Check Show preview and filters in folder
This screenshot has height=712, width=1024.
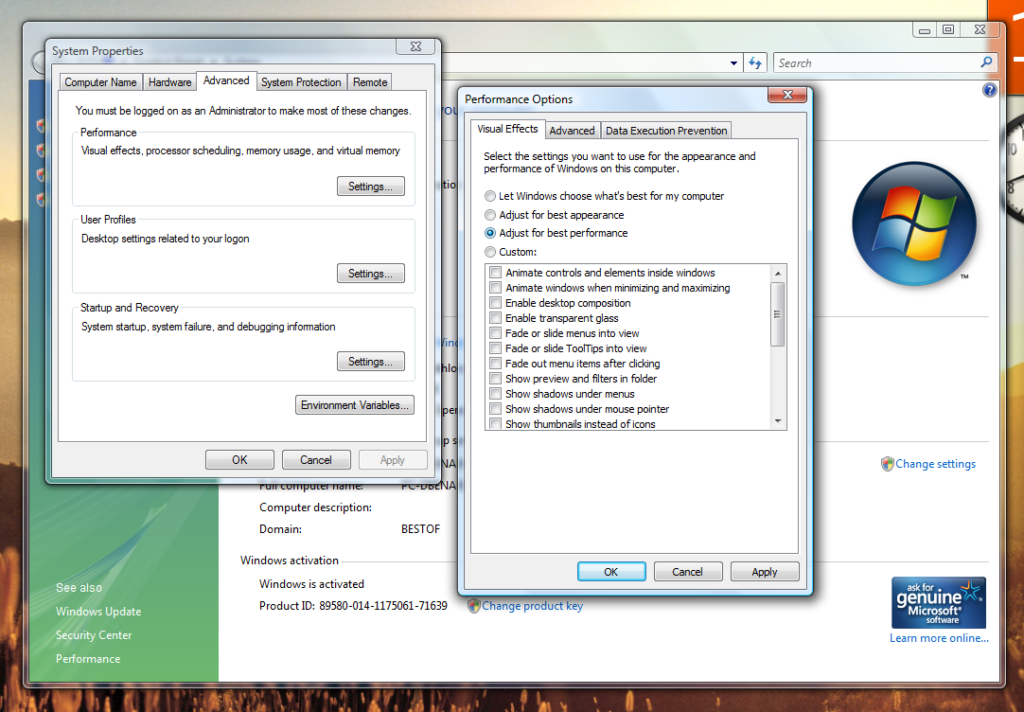pos(496,378)
